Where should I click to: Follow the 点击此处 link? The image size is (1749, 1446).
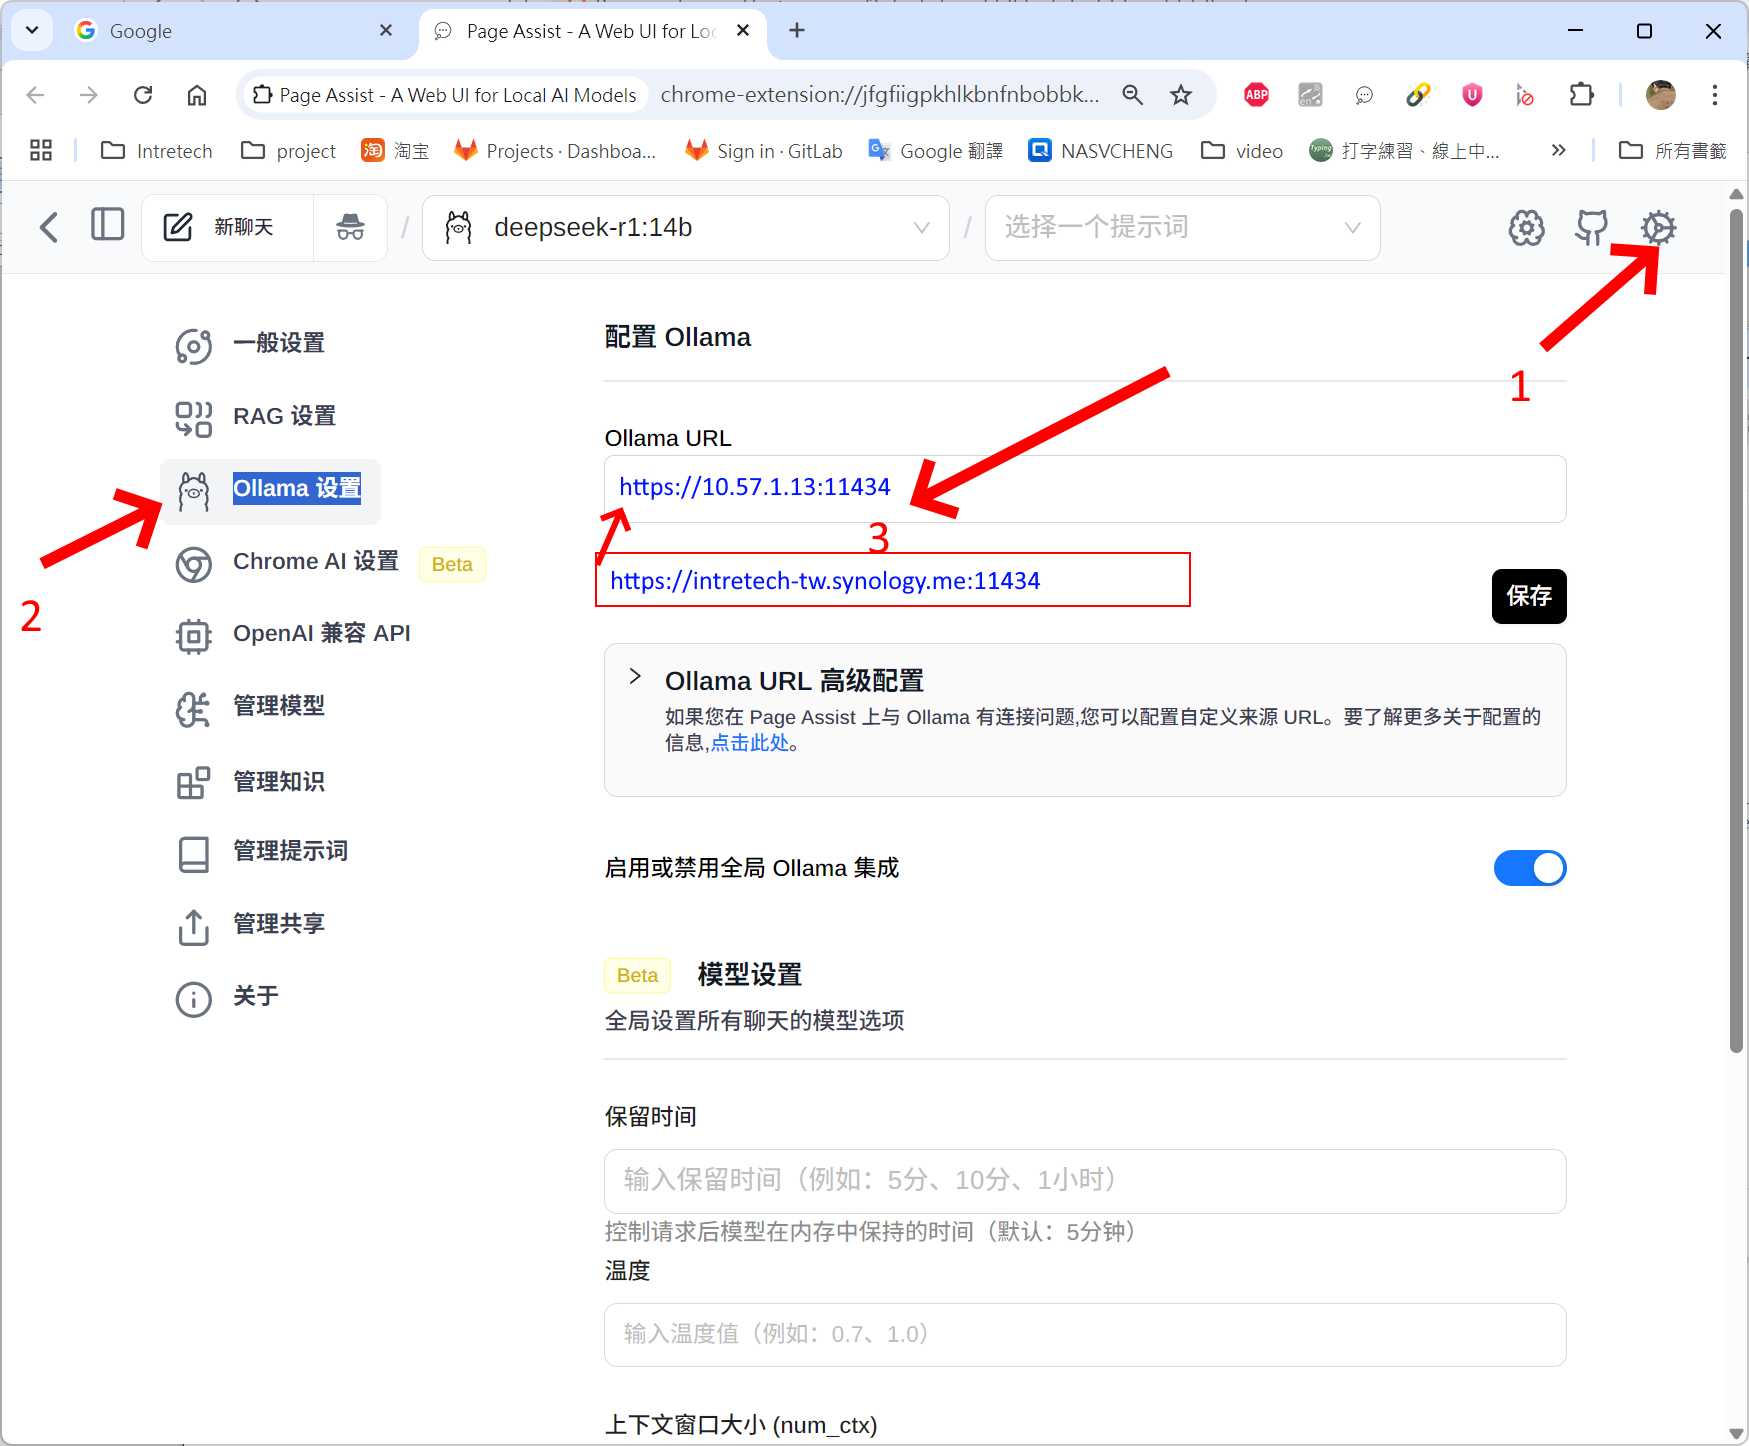[x=749, y=743]
